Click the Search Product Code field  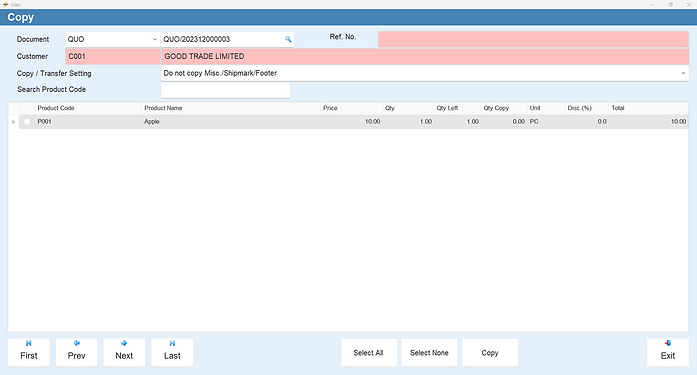point(225,90)
